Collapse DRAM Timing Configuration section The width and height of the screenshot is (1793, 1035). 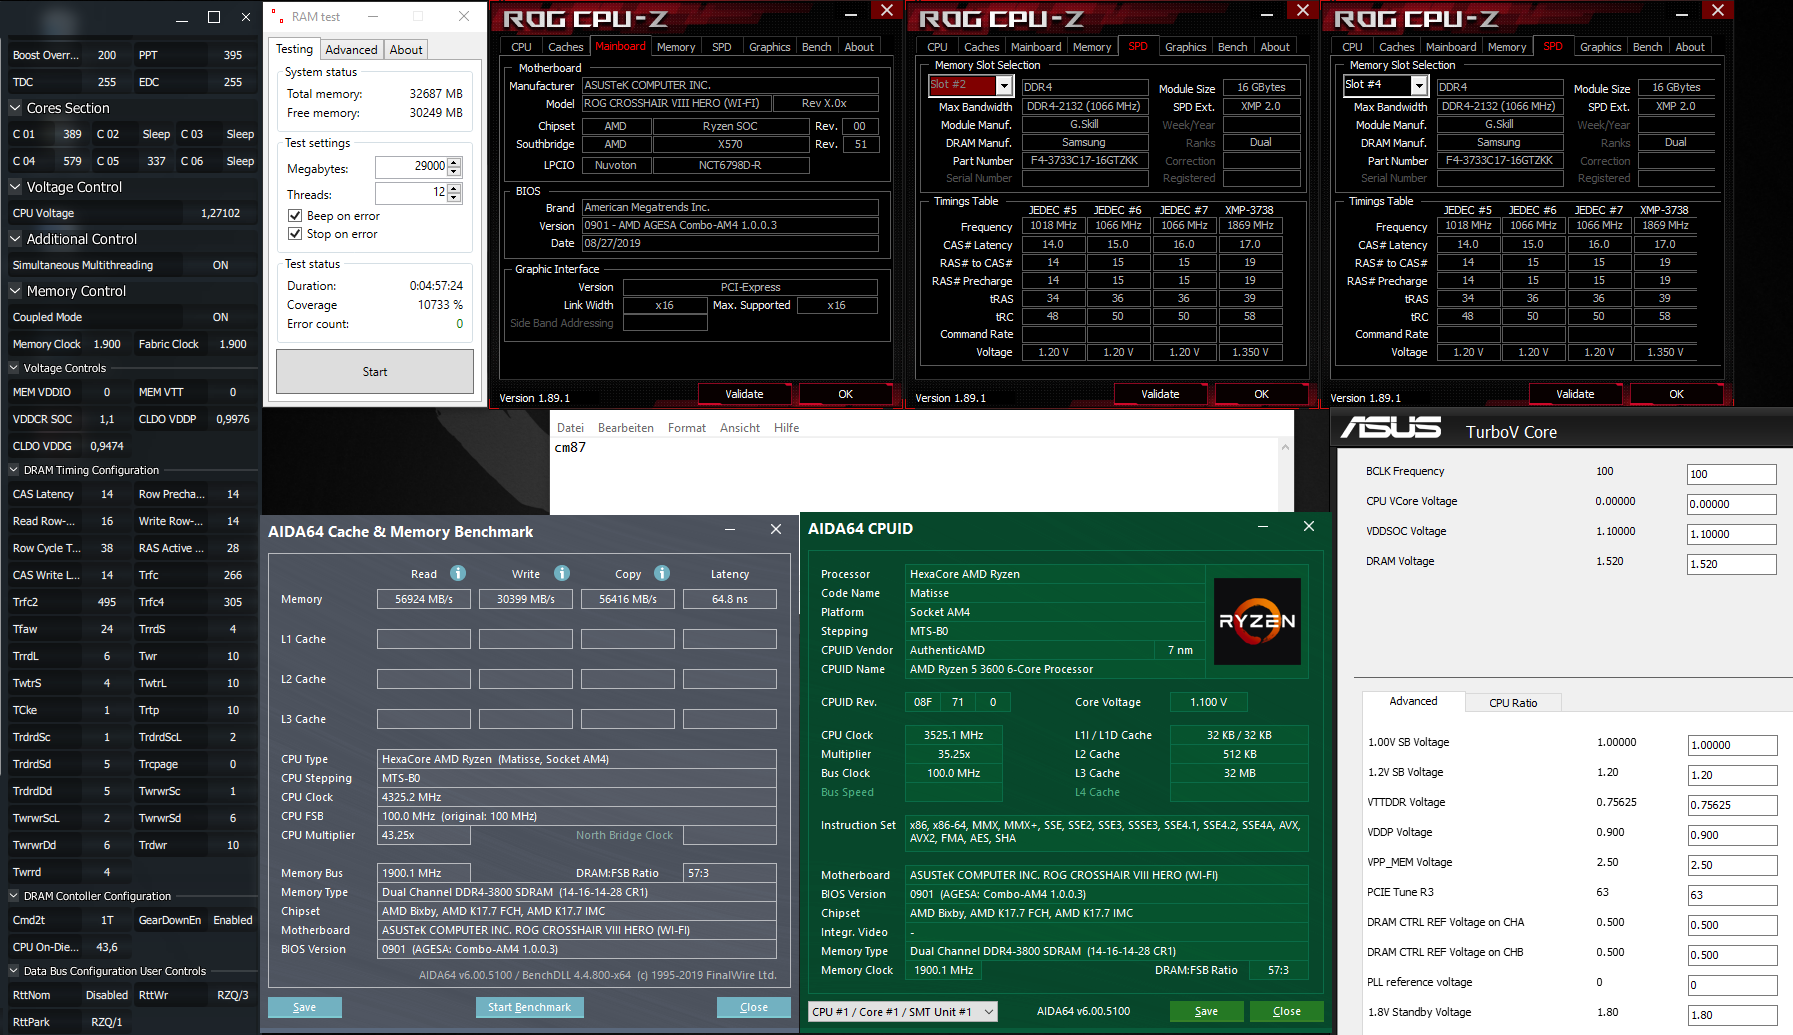click(x=14, y=470)
